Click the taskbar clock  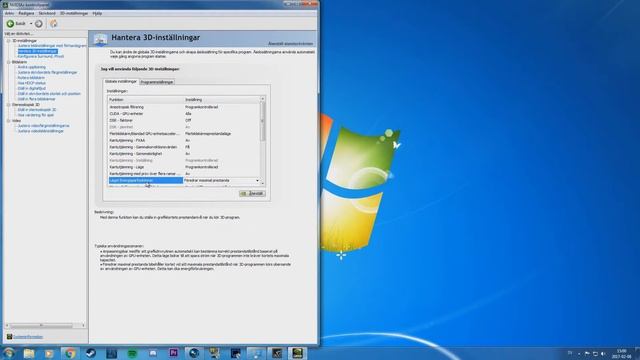[622, 353]
